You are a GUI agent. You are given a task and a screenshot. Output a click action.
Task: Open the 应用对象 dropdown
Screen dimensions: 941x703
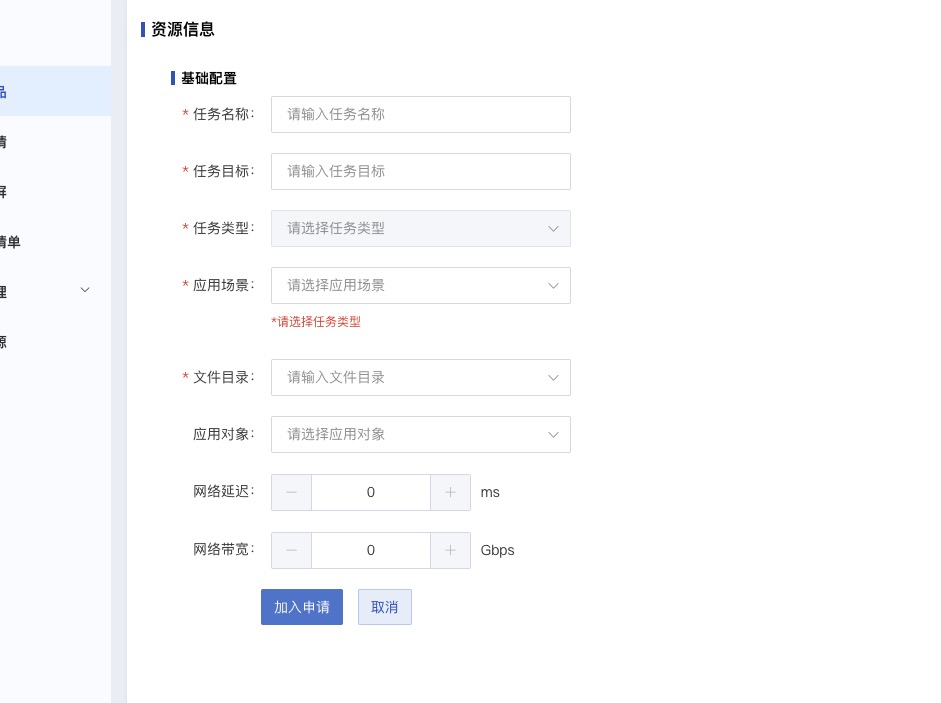click(421, 434)
